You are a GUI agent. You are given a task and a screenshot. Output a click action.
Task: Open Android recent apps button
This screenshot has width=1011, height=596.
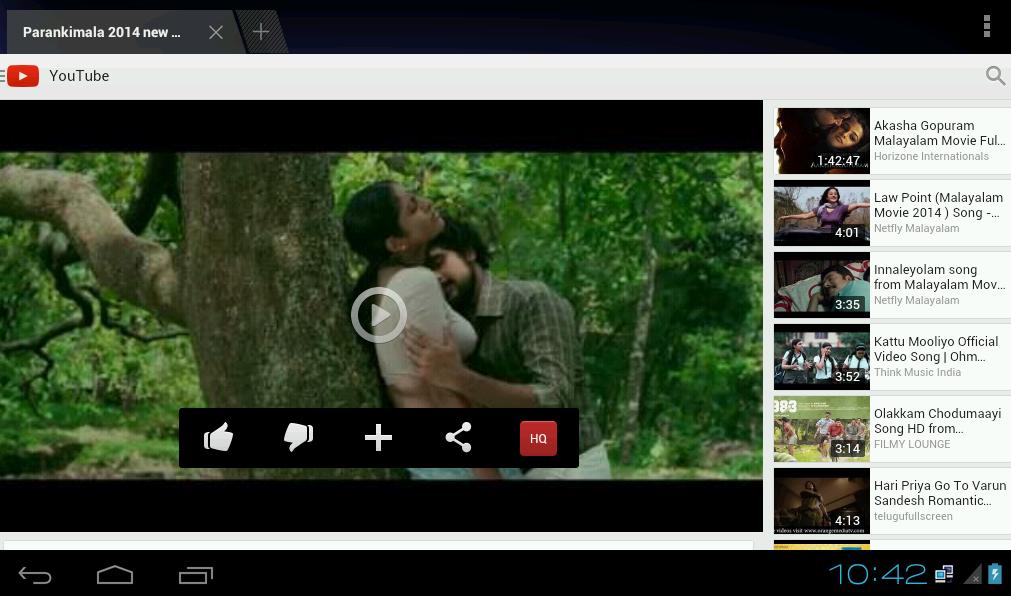196,575
